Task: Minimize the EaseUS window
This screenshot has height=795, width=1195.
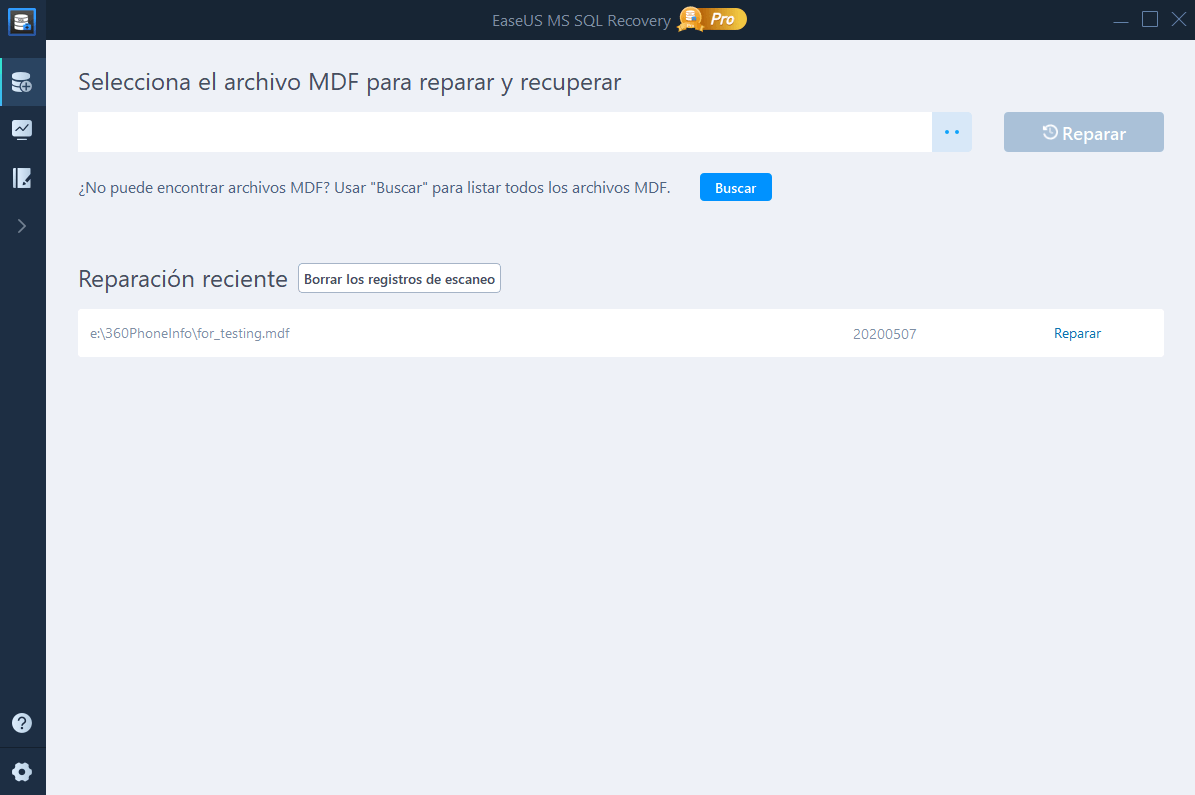Action: click(1120, 20)
